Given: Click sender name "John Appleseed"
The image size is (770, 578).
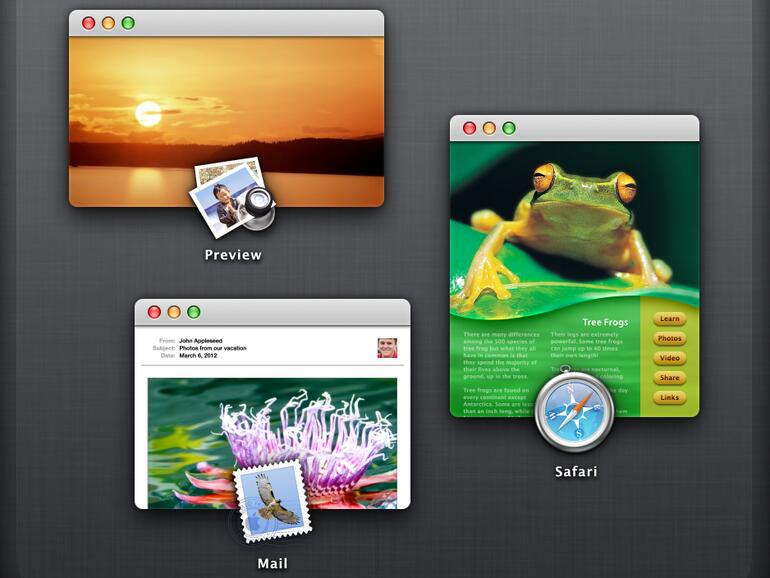Looking at the screenshot, I should [201, 340].
